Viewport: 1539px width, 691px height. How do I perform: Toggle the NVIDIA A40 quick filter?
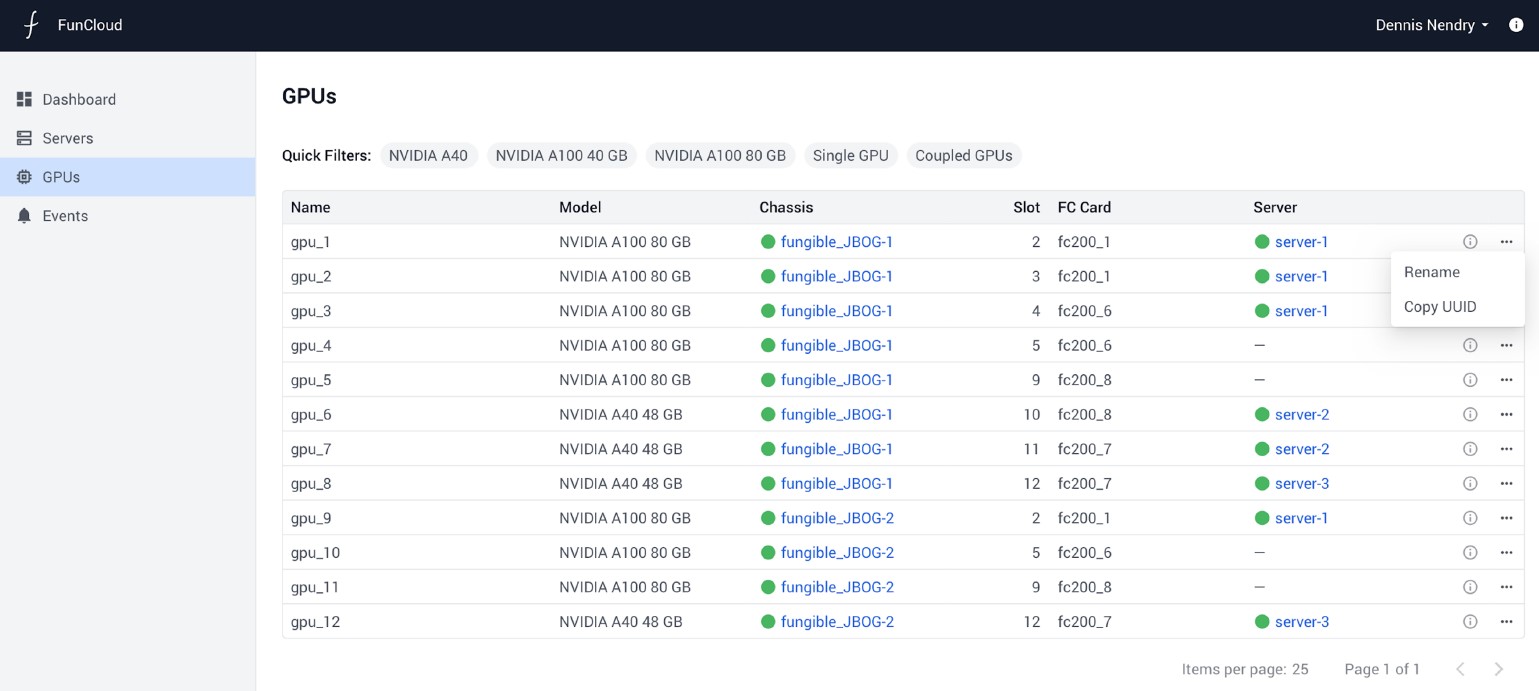[428, 156]
